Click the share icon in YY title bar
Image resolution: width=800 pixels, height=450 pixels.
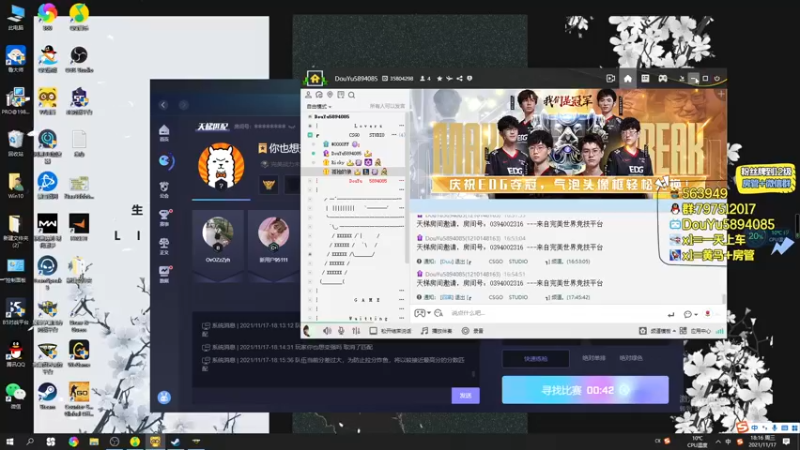click(459, 79)
